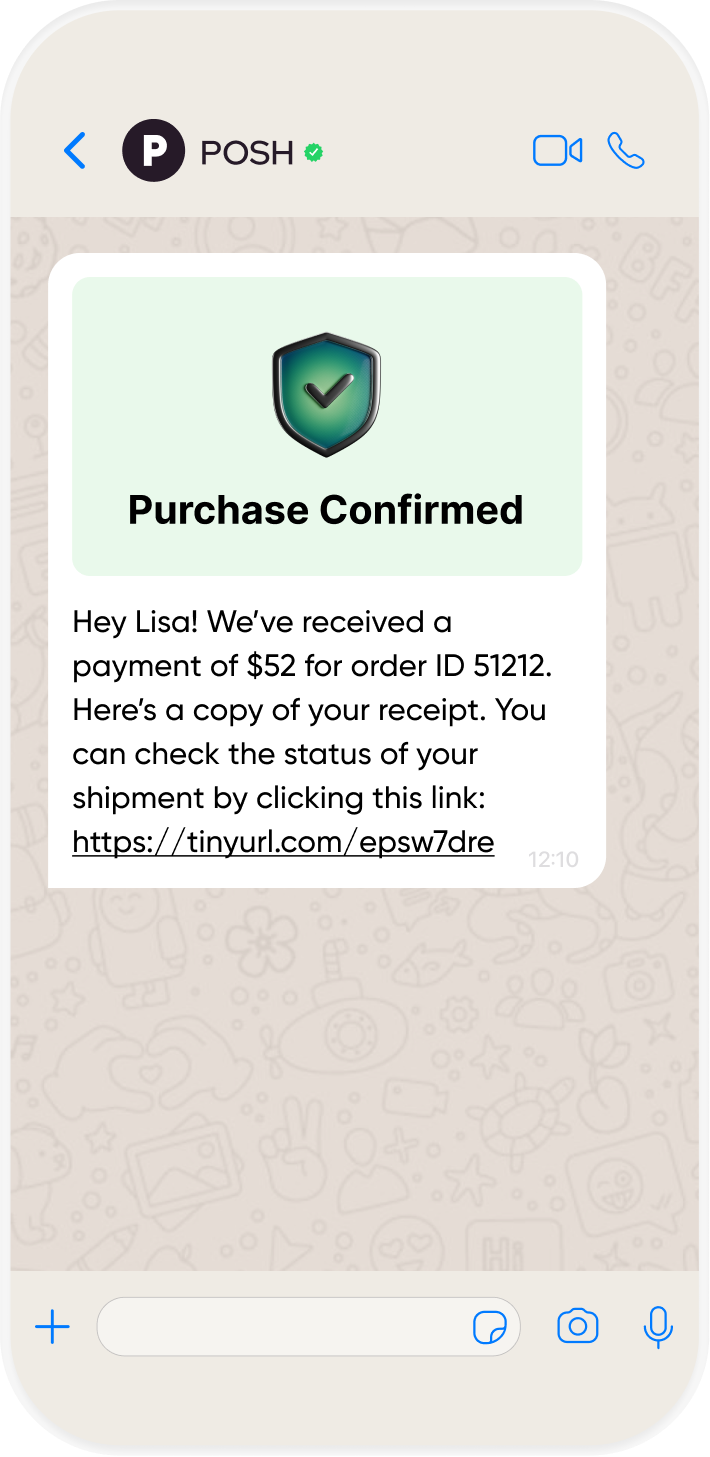710x1457 pixels.
Task: Tap the microphone to record voice
Action: [x=657, y=1327]
